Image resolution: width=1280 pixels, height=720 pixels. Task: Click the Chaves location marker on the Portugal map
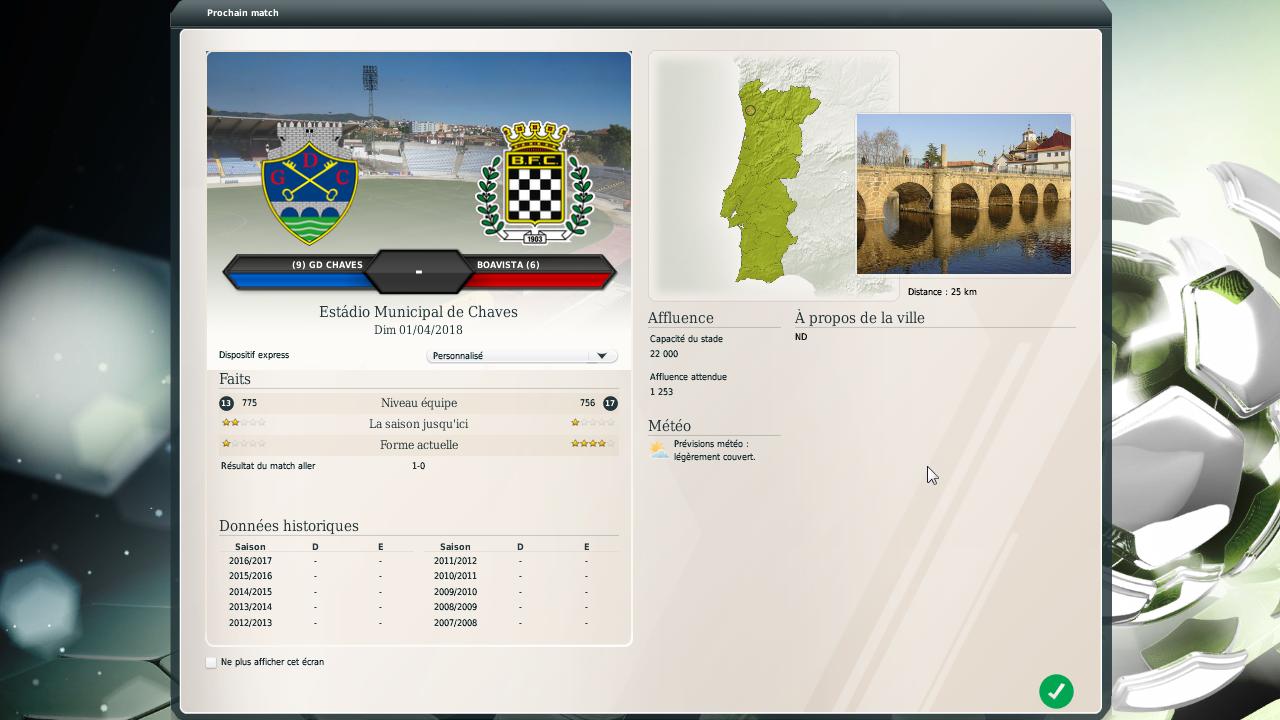[x=750, y=111]
